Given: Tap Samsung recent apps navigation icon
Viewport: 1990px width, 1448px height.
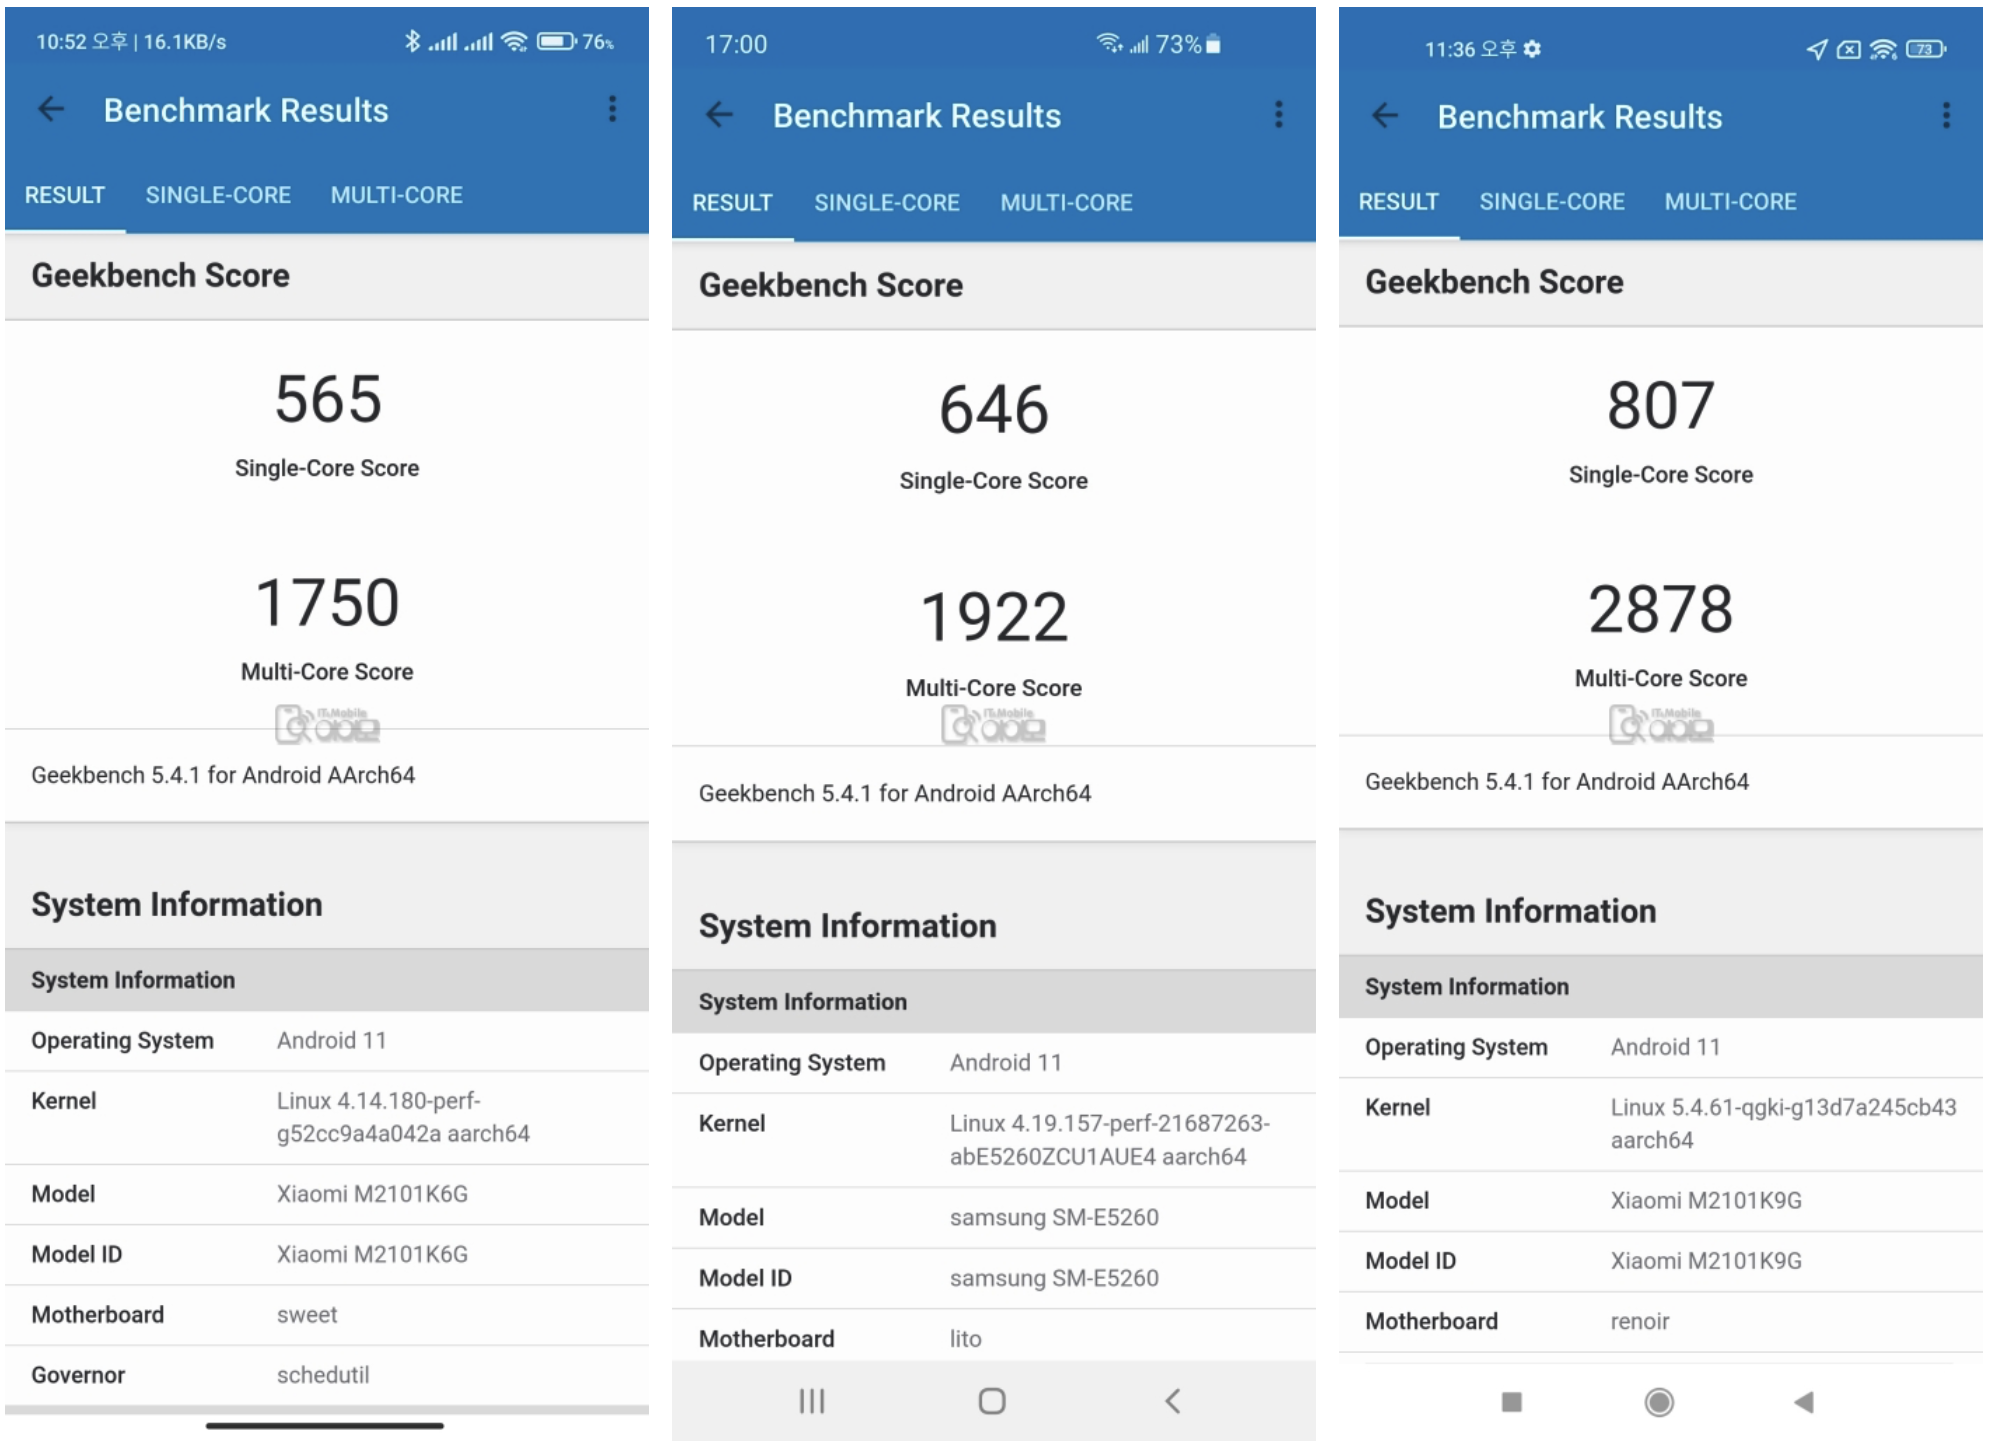Looking at the screenshot, I should tap(811, 1401).
